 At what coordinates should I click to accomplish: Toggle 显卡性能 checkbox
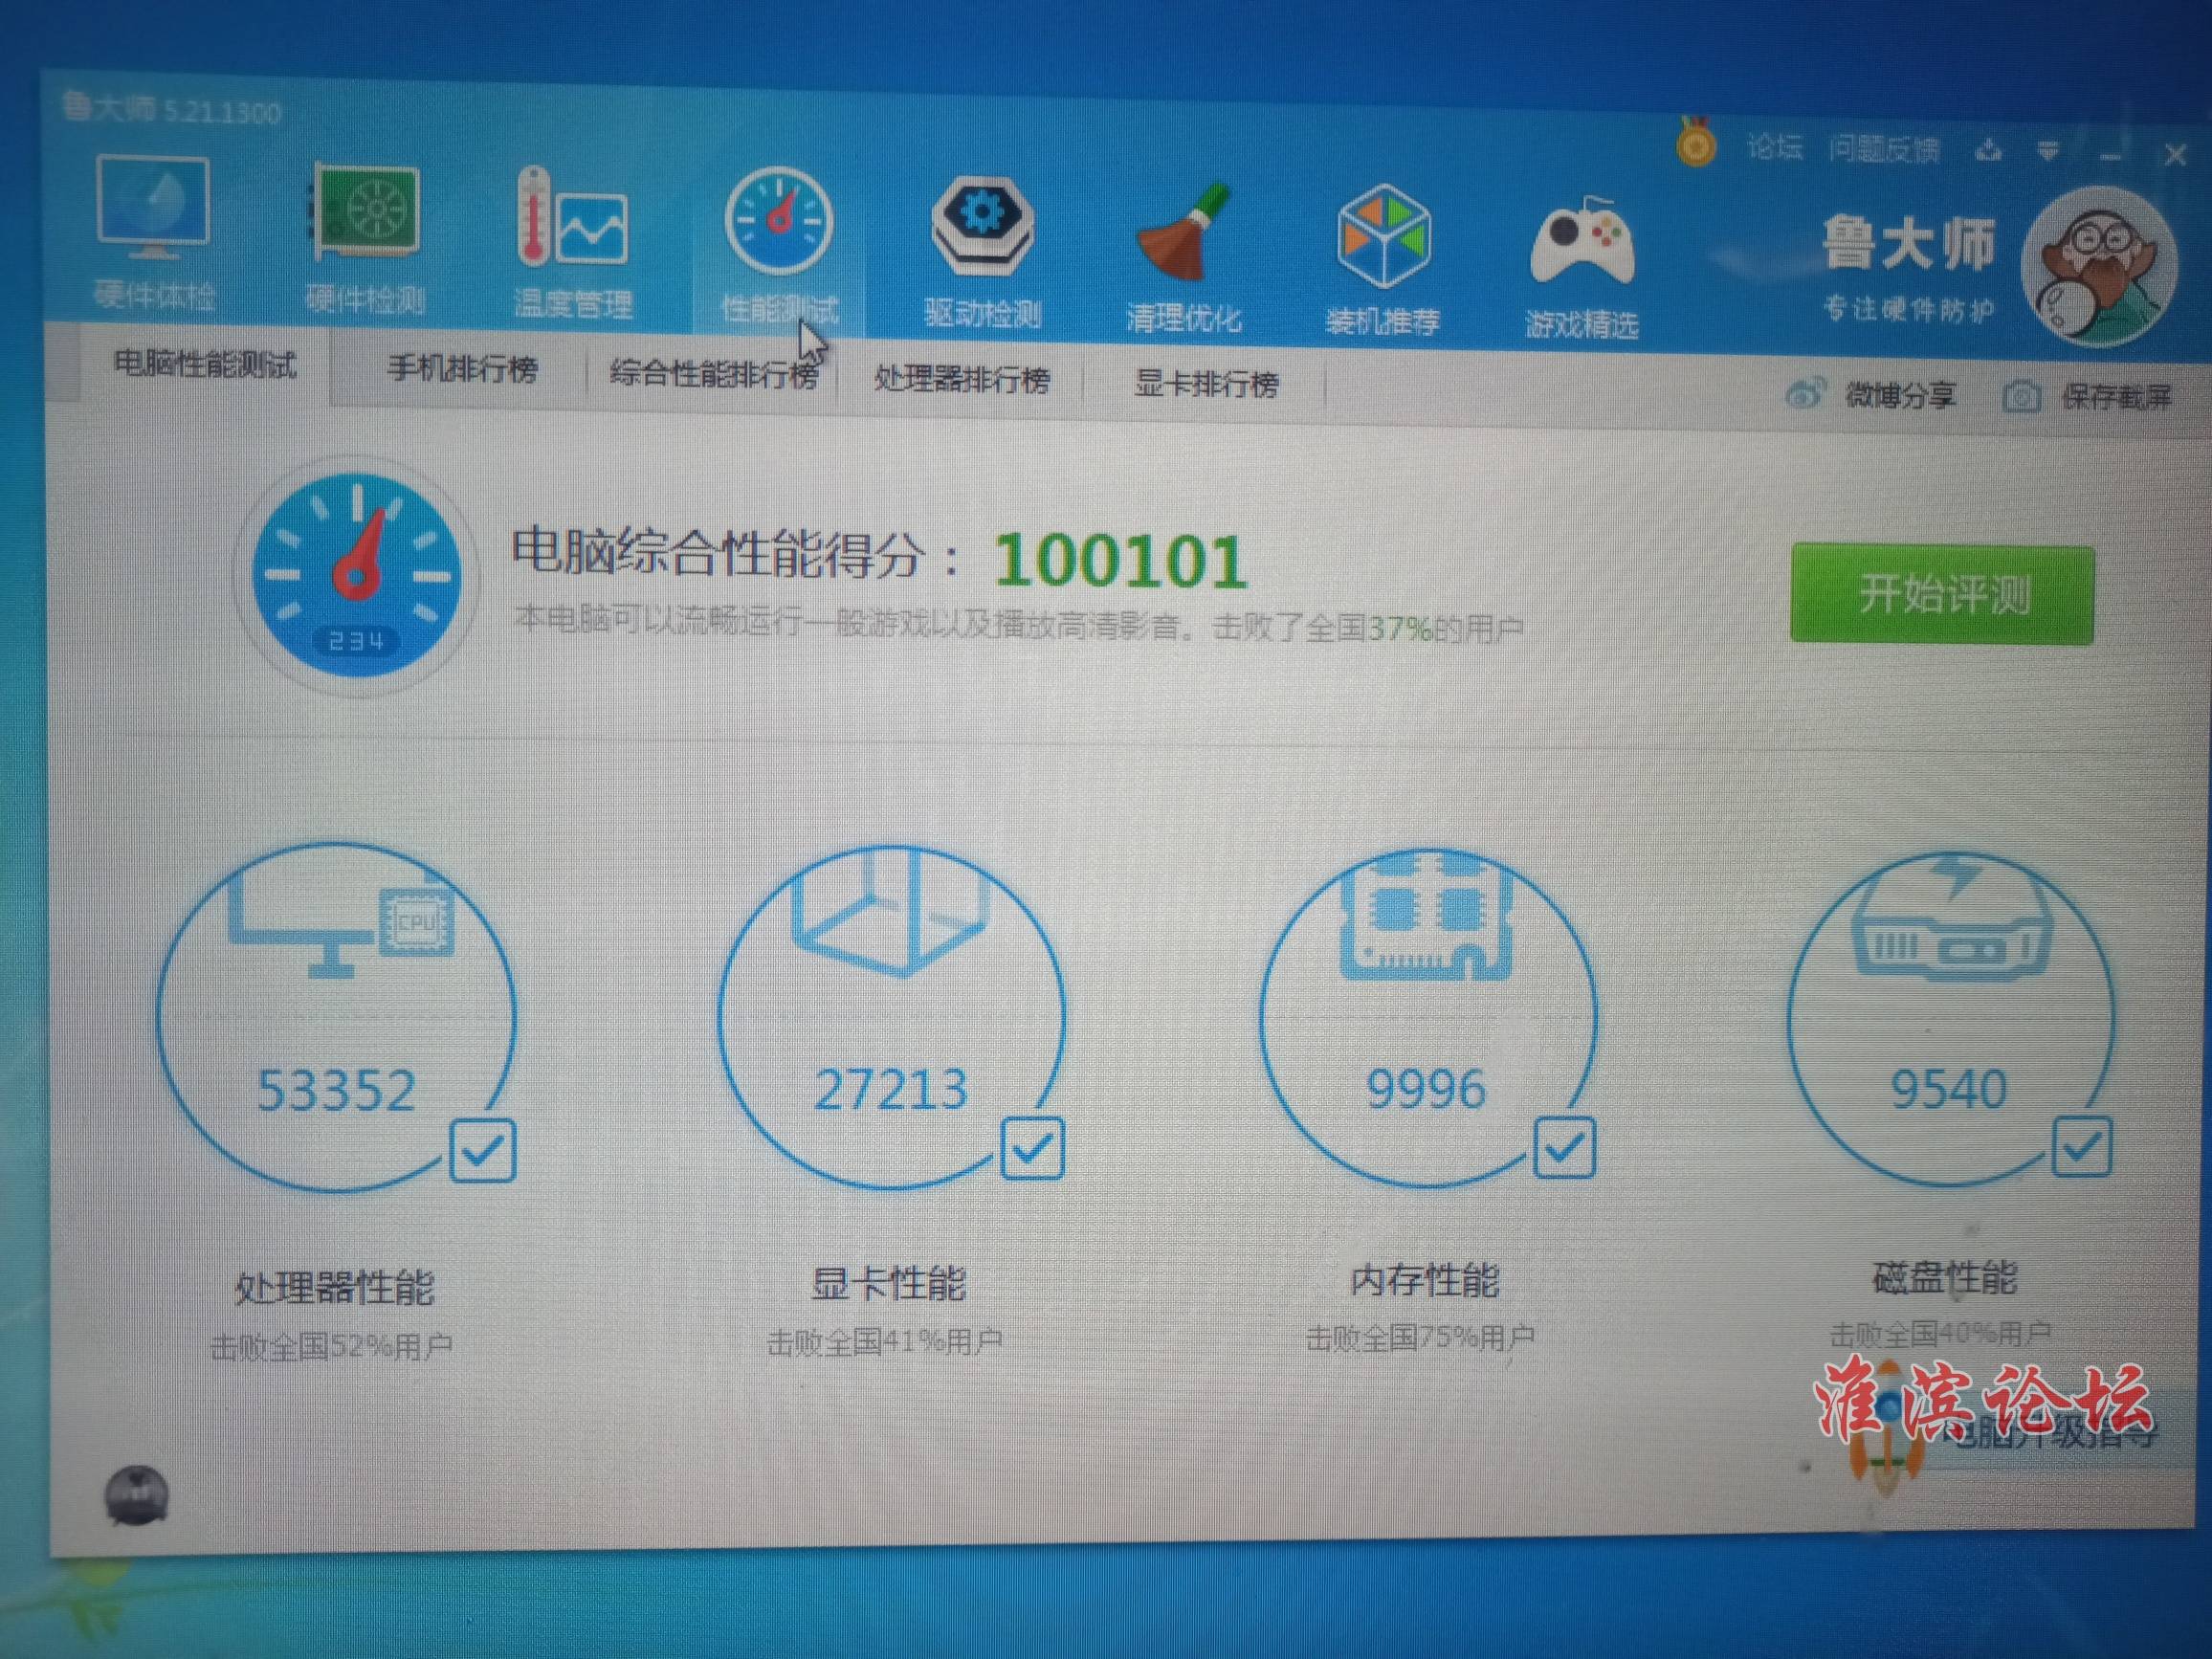click(1032, 1148)
